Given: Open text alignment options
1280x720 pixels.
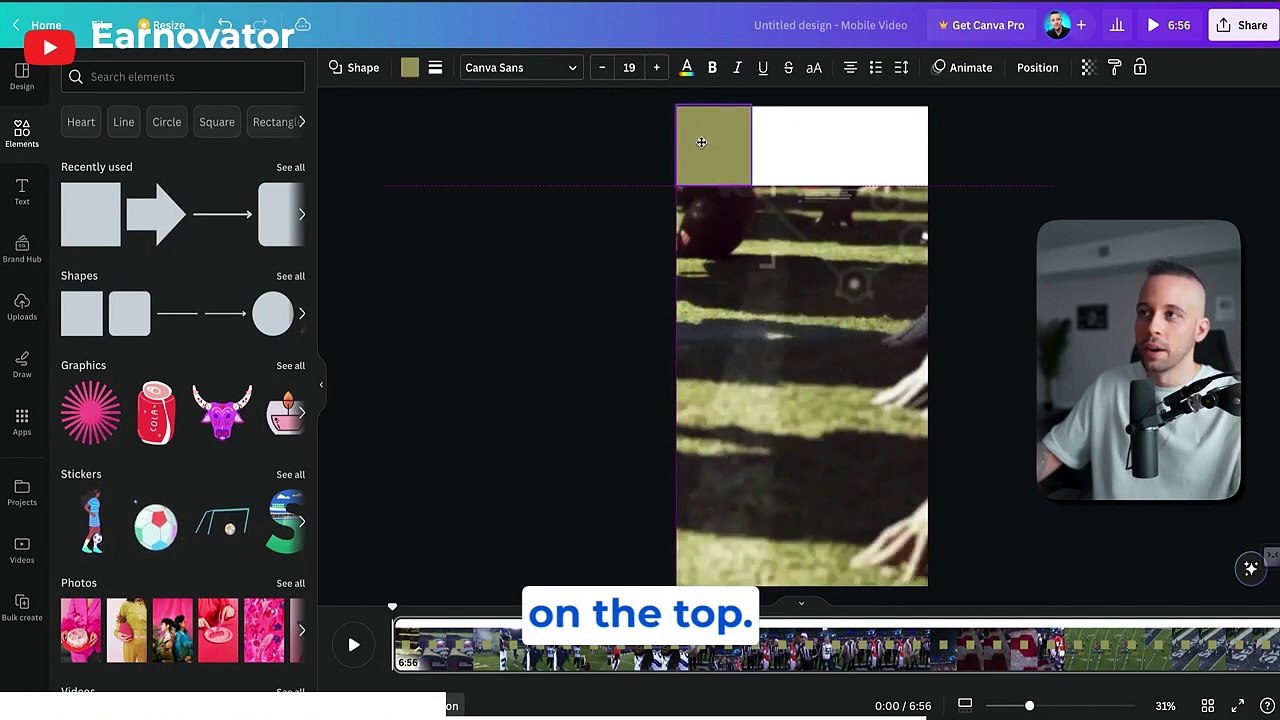Looking at the screenshot, I should 850,68.
